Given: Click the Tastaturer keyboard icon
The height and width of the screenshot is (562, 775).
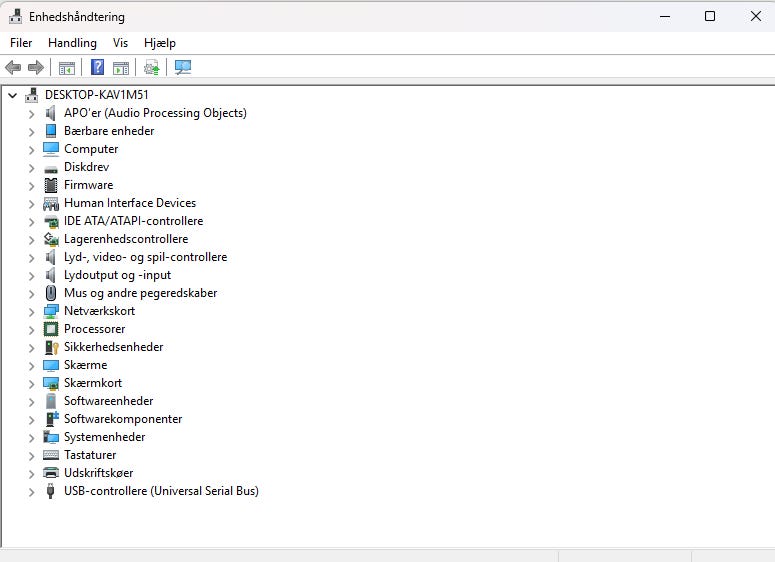Looking at the screenshot, I should (51, 455).
